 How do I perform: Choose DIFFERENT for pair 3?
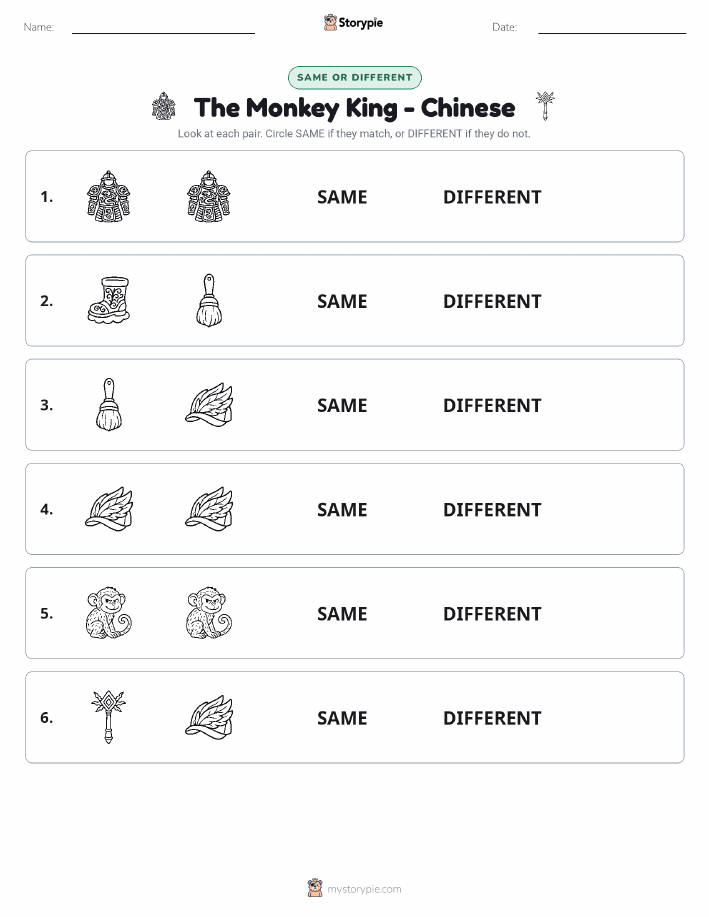492,405
